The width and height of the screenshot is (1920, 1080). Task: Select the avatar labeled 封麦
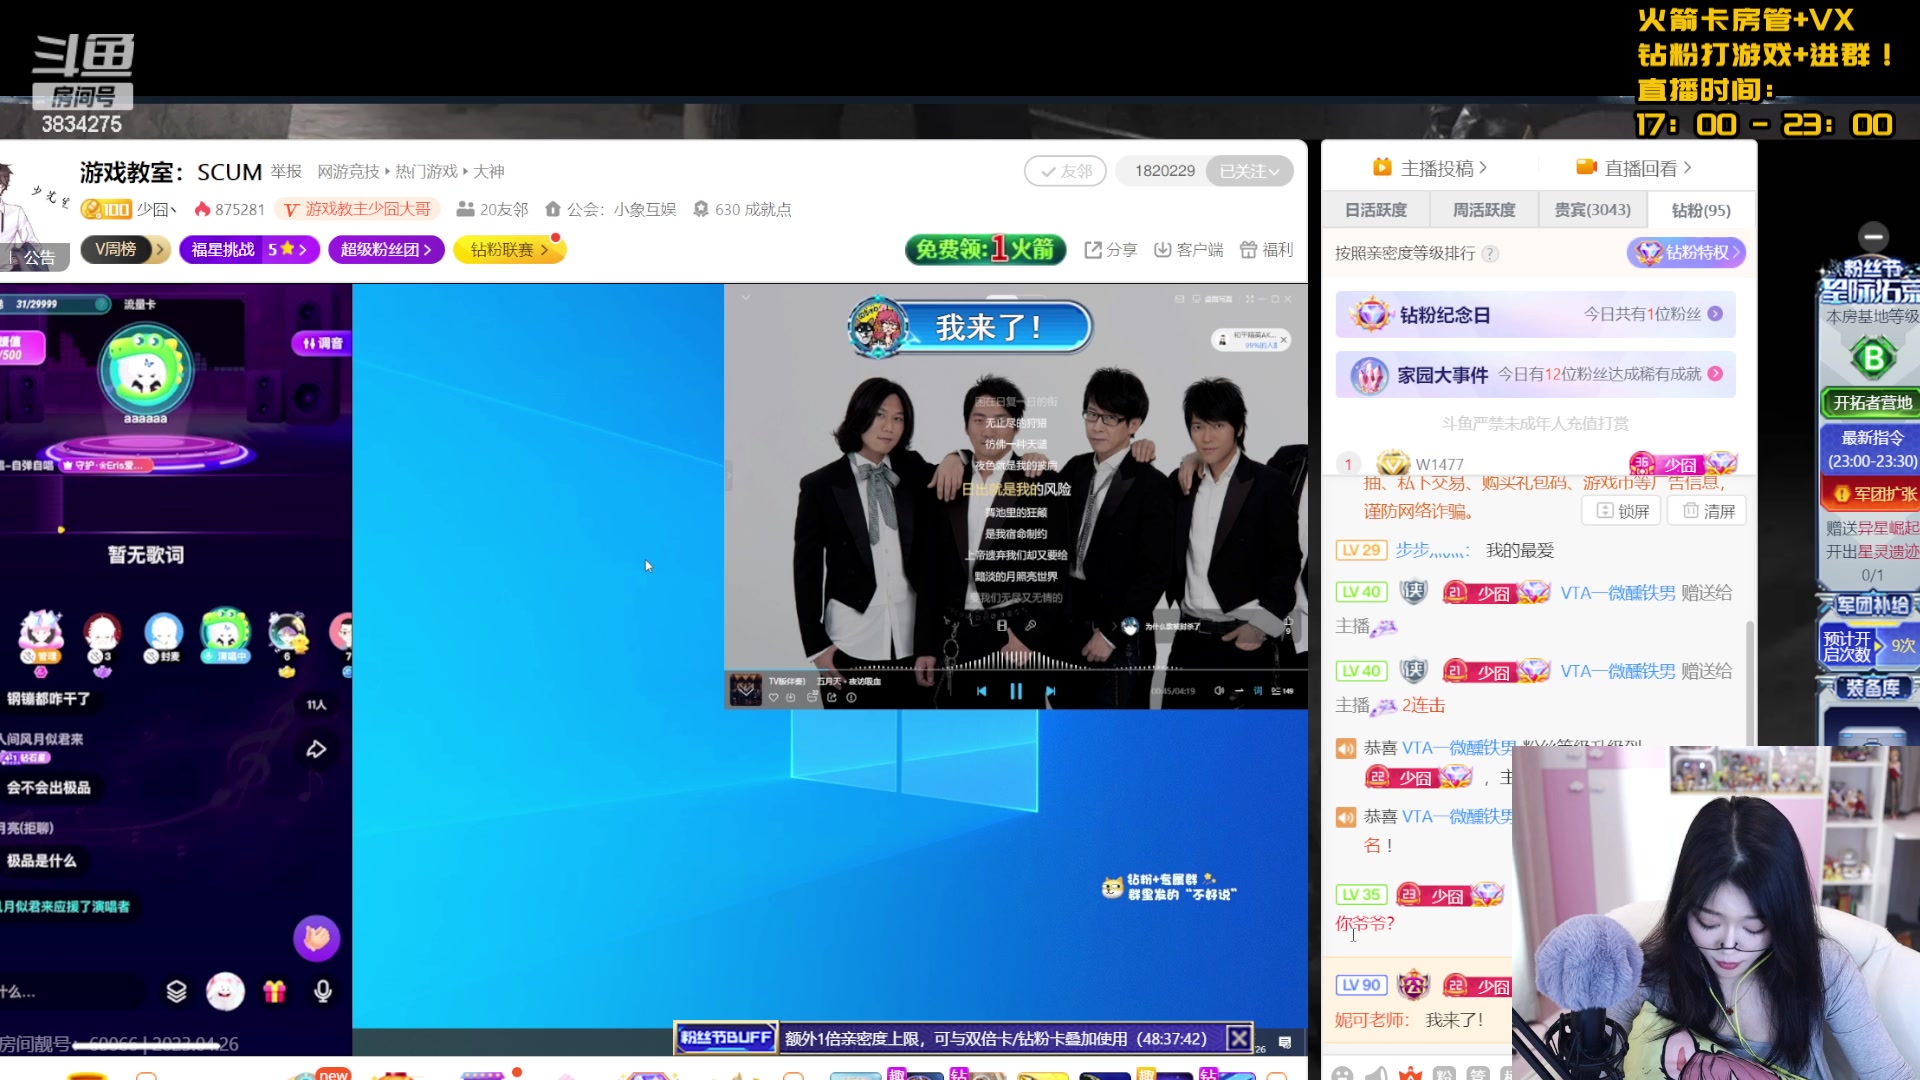point(163,636)
